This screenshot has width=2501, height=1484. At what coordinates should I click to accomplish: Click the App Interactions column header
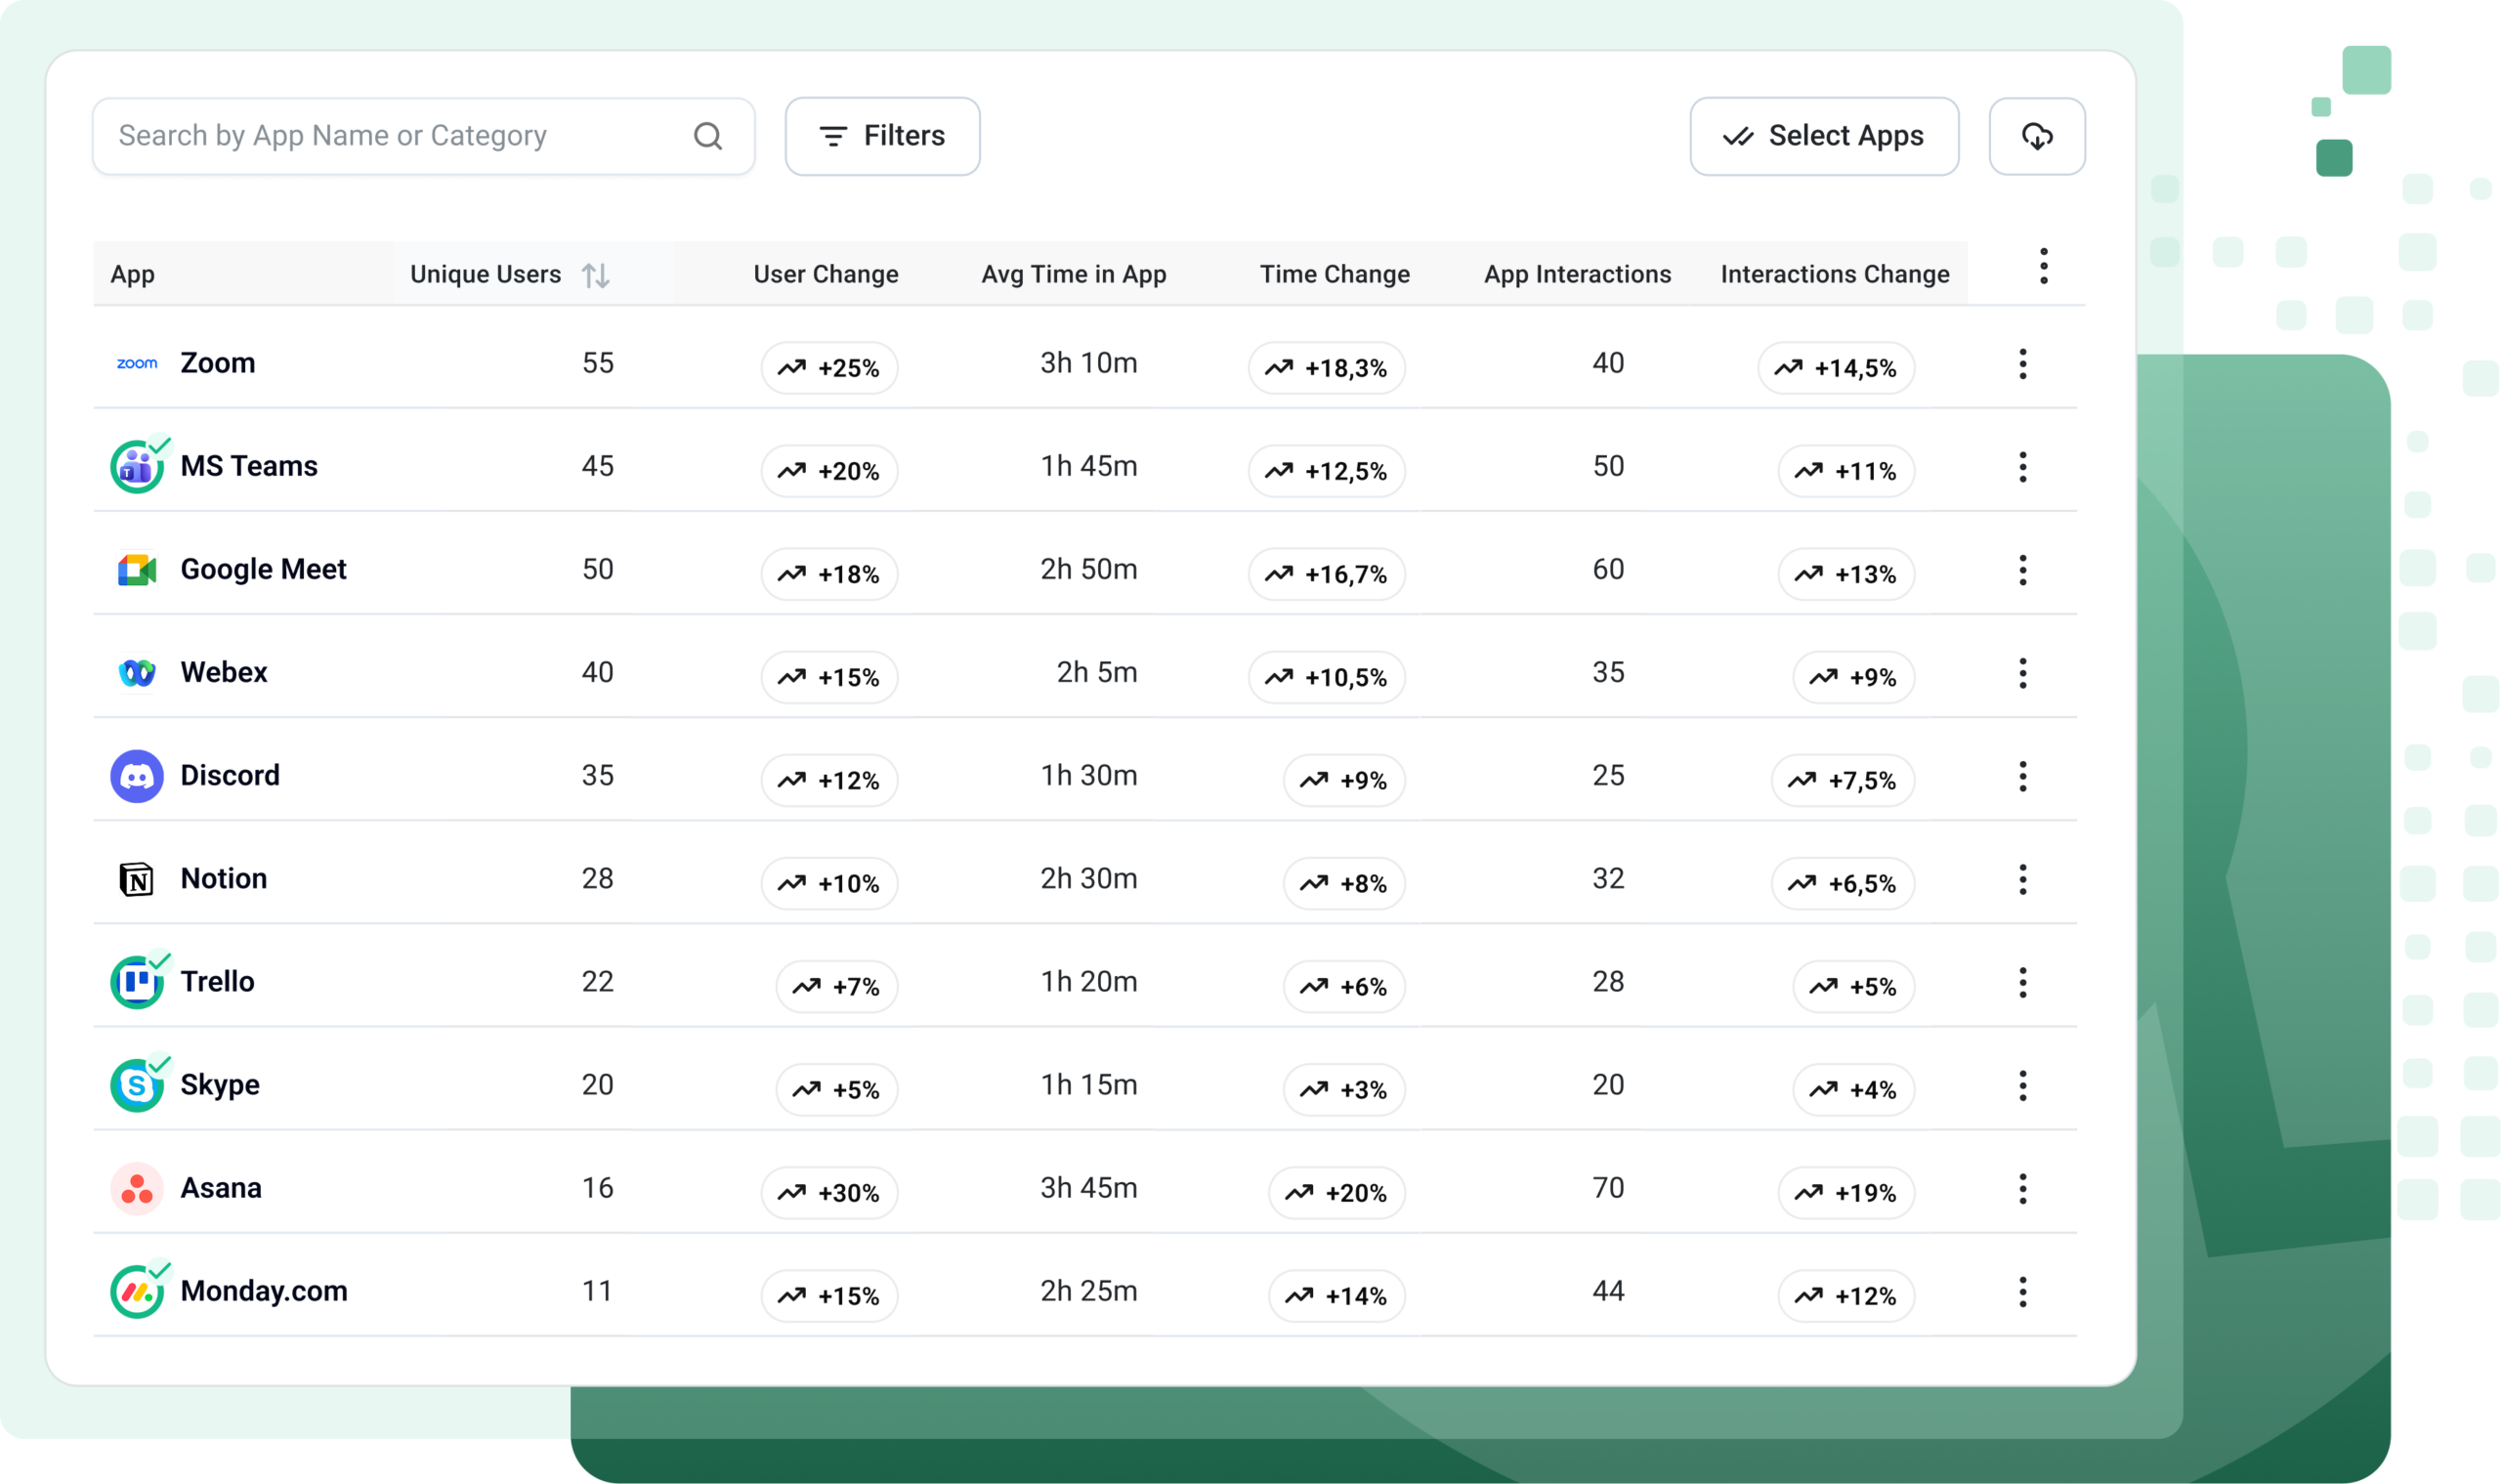tap(1578, 275)
